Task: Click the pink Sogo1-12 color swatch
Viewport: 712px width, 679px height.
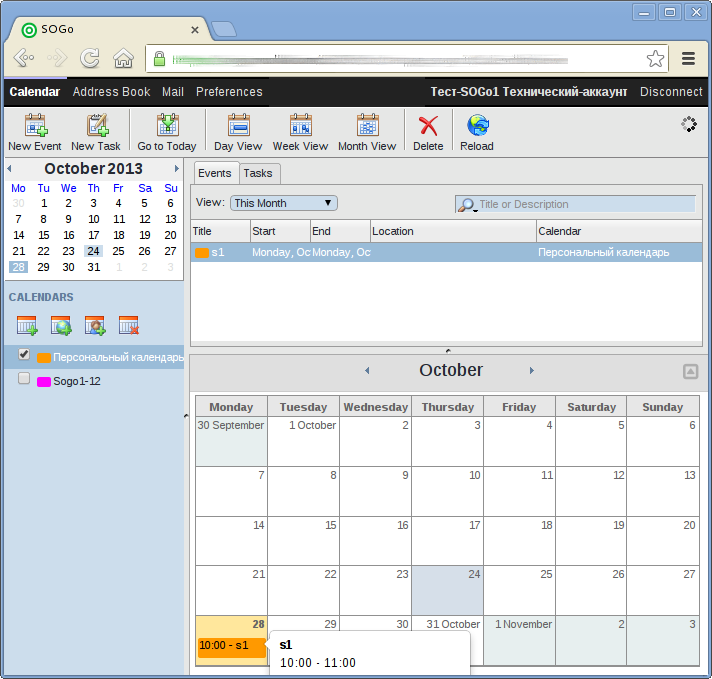Action: pyautogui.click(x=44, y=382)
